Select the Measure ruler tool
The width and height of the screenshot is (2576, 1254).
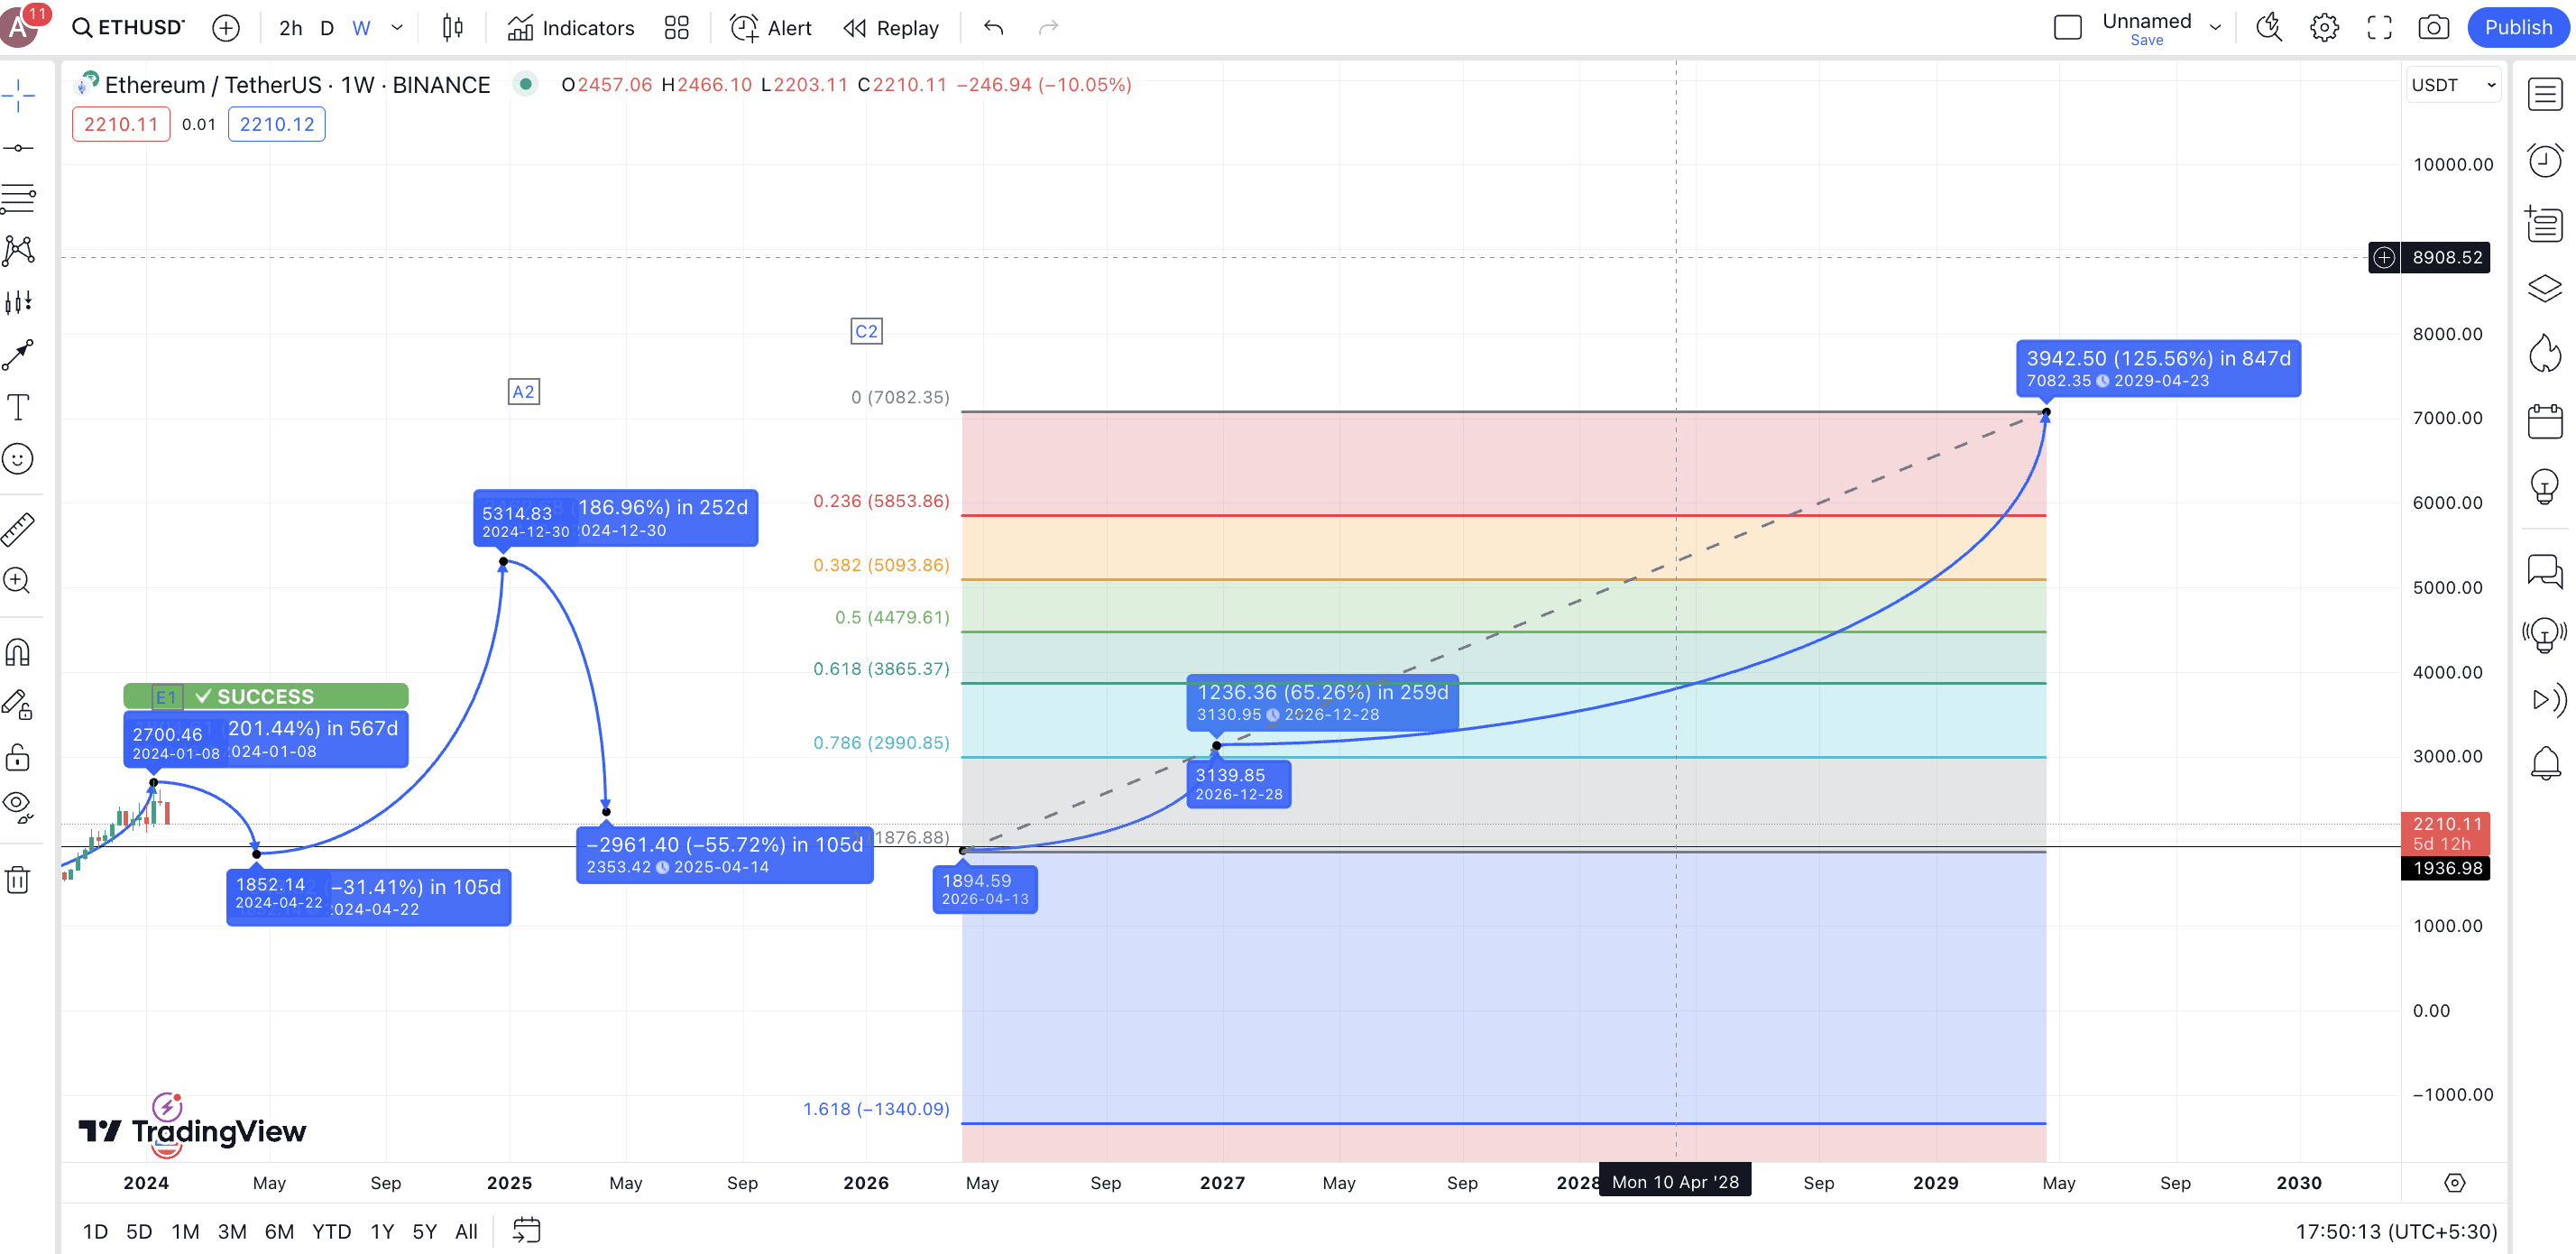[x=18, y=529]
